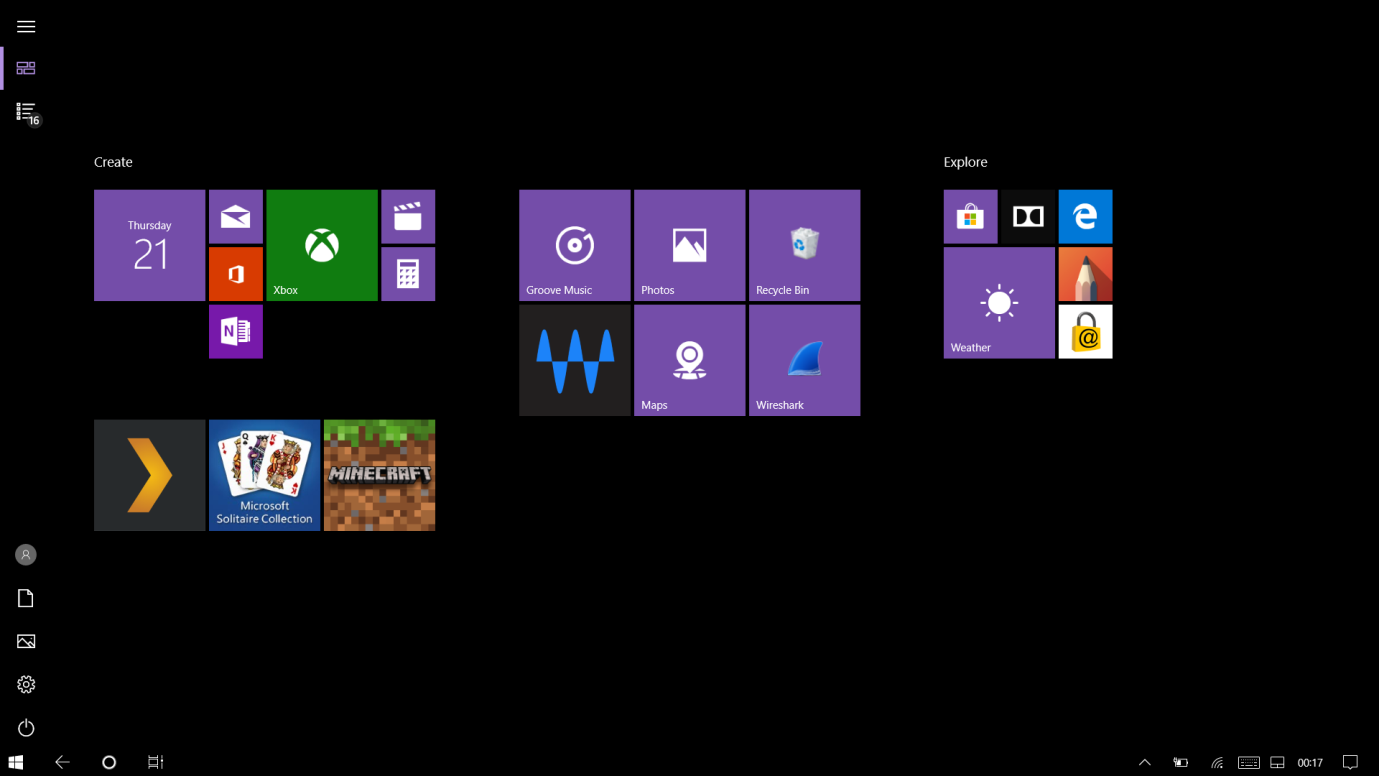Launch the Plex tile
This screenshot has width=1379, height=776.
pos(149,475)
